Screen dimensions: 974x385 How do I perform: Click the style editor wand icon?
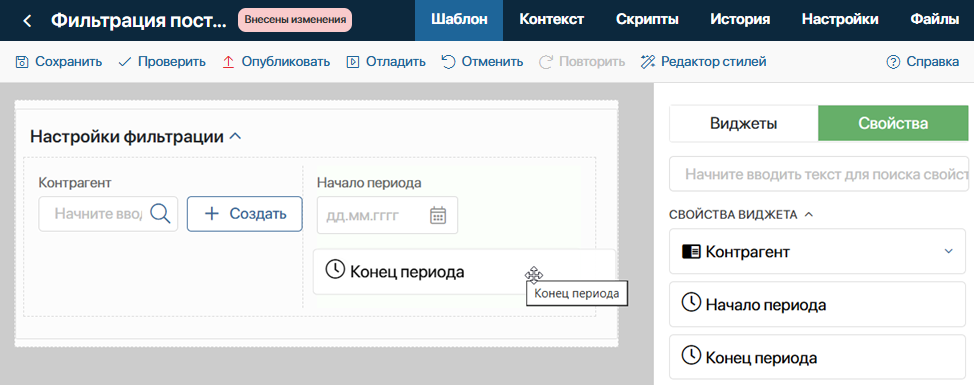click(x=648, y=61)
